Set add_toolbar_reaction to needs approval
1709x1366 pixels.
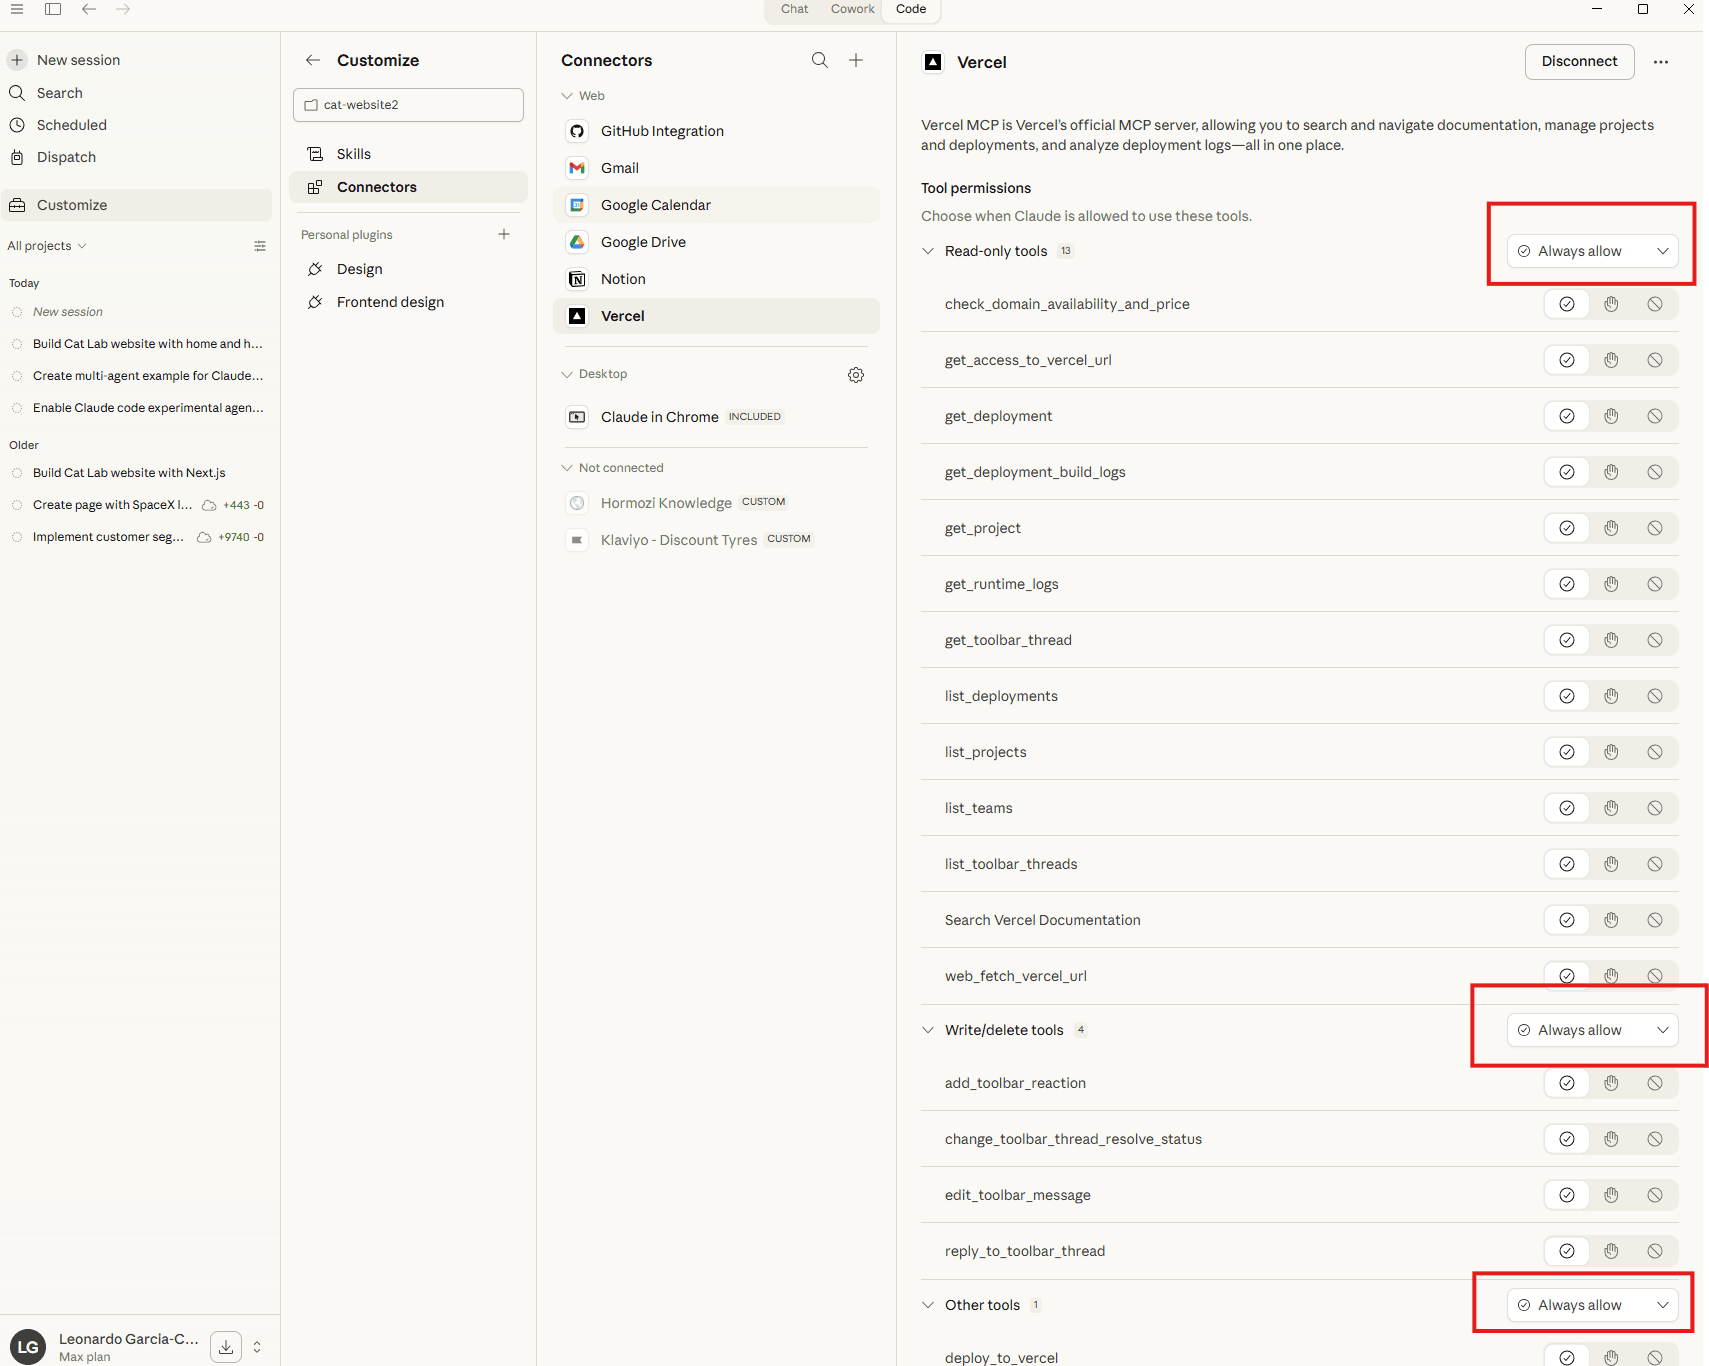pos(1611,1083)
